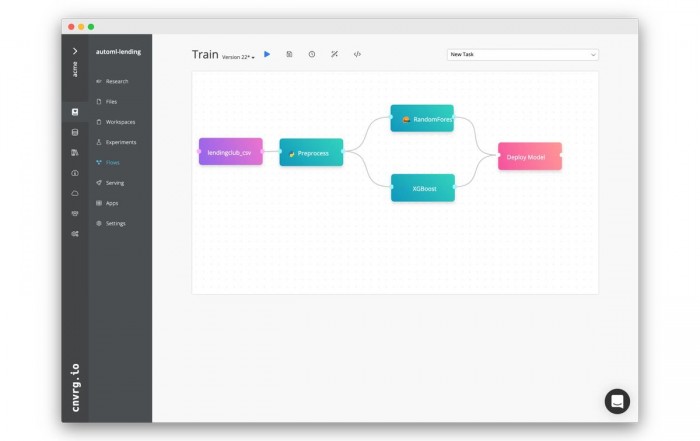The width and height of the screenshot is (700, 441).
Task: Open the New Task dropdown
Action: (x=522, y=55)
